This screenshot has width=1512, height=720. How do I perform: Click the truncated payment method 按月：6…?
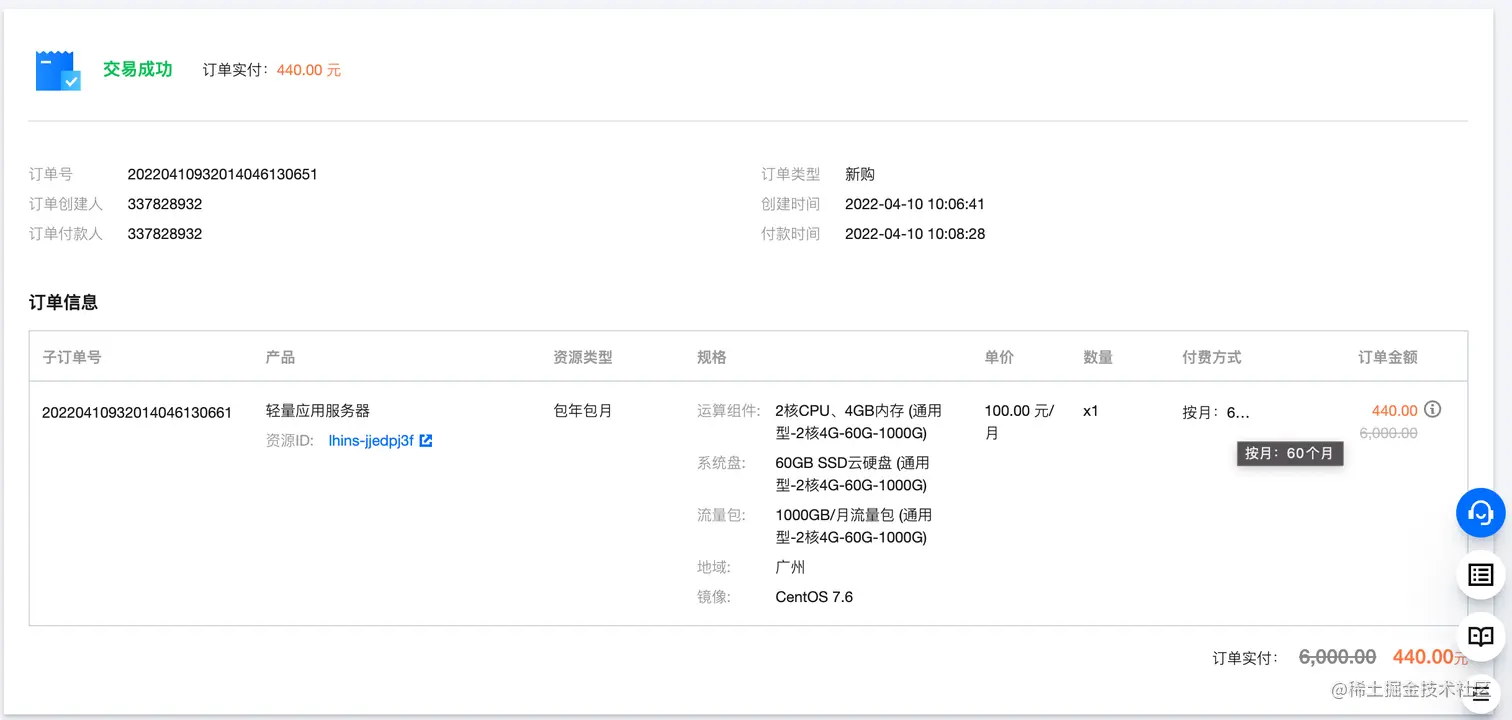coord(1216,411)
